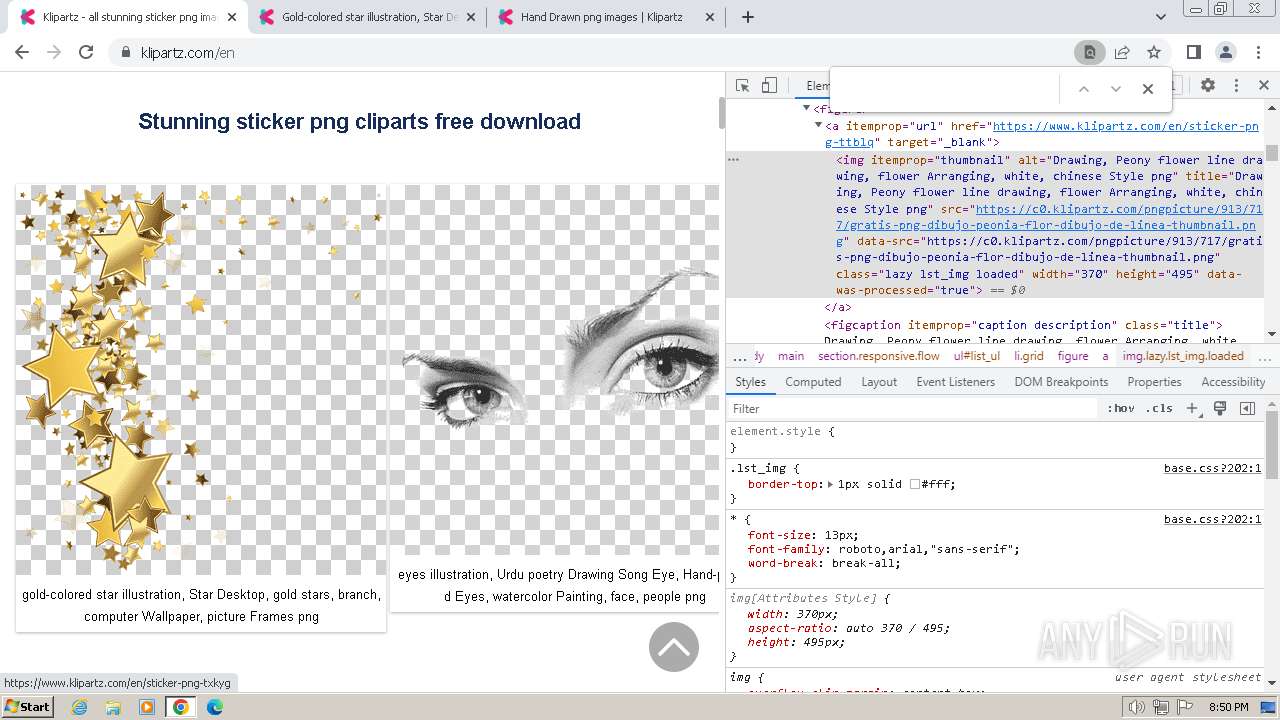Viewport: 1280px width, 720px height.
Task: Close the DevTools panel
Action: (1263, 86)
